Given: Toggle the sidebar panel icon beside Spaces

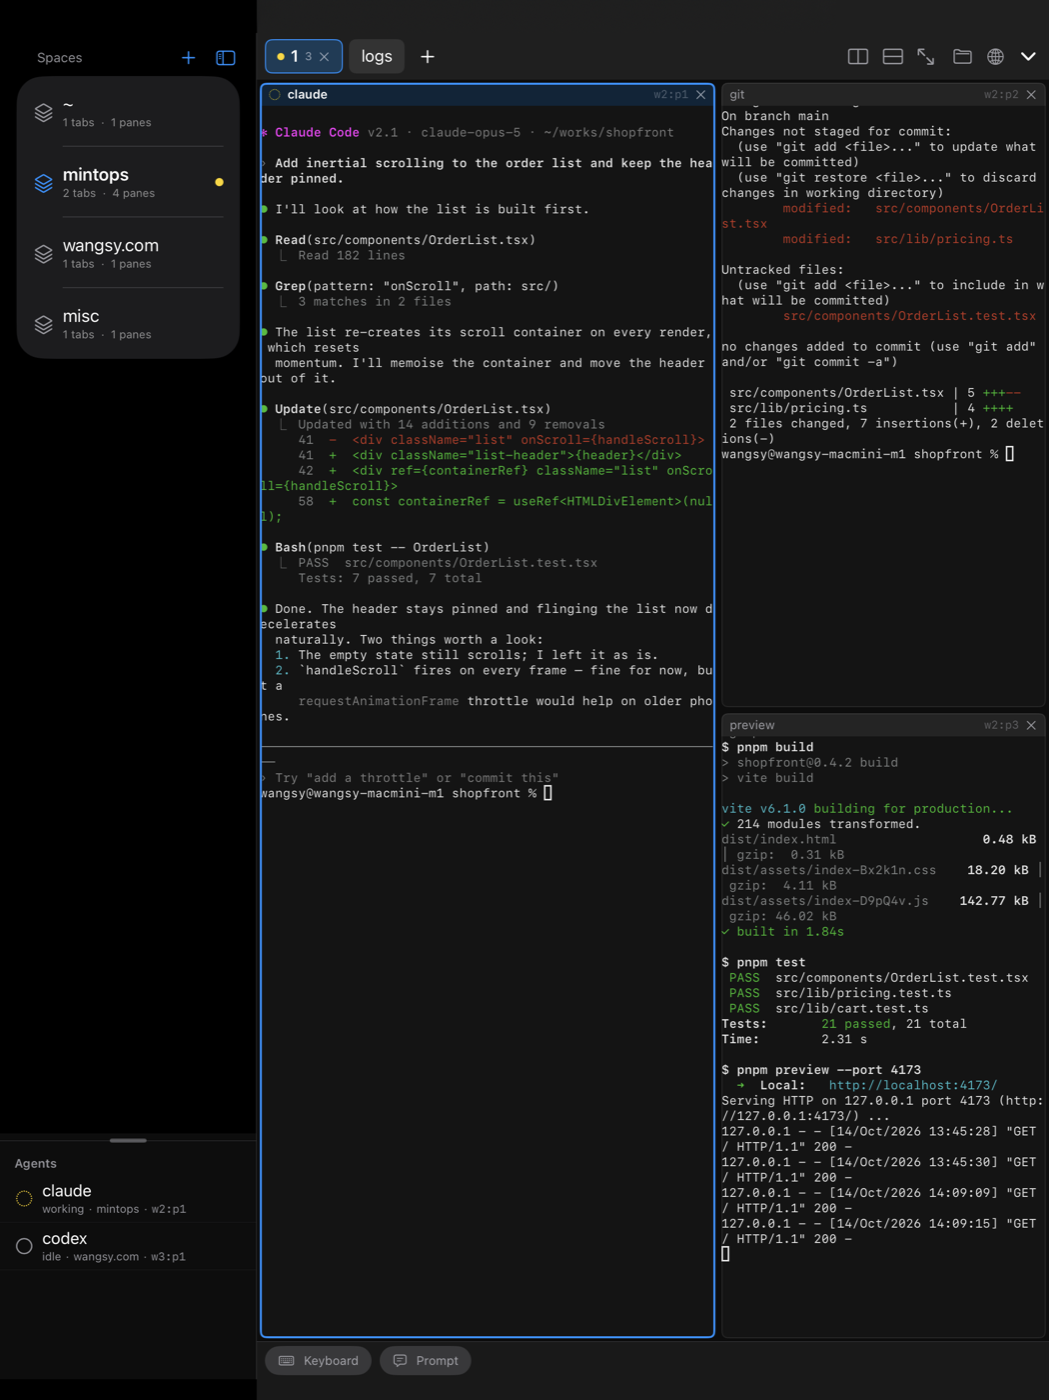Looking at the screenshot, I should point(226,58).
